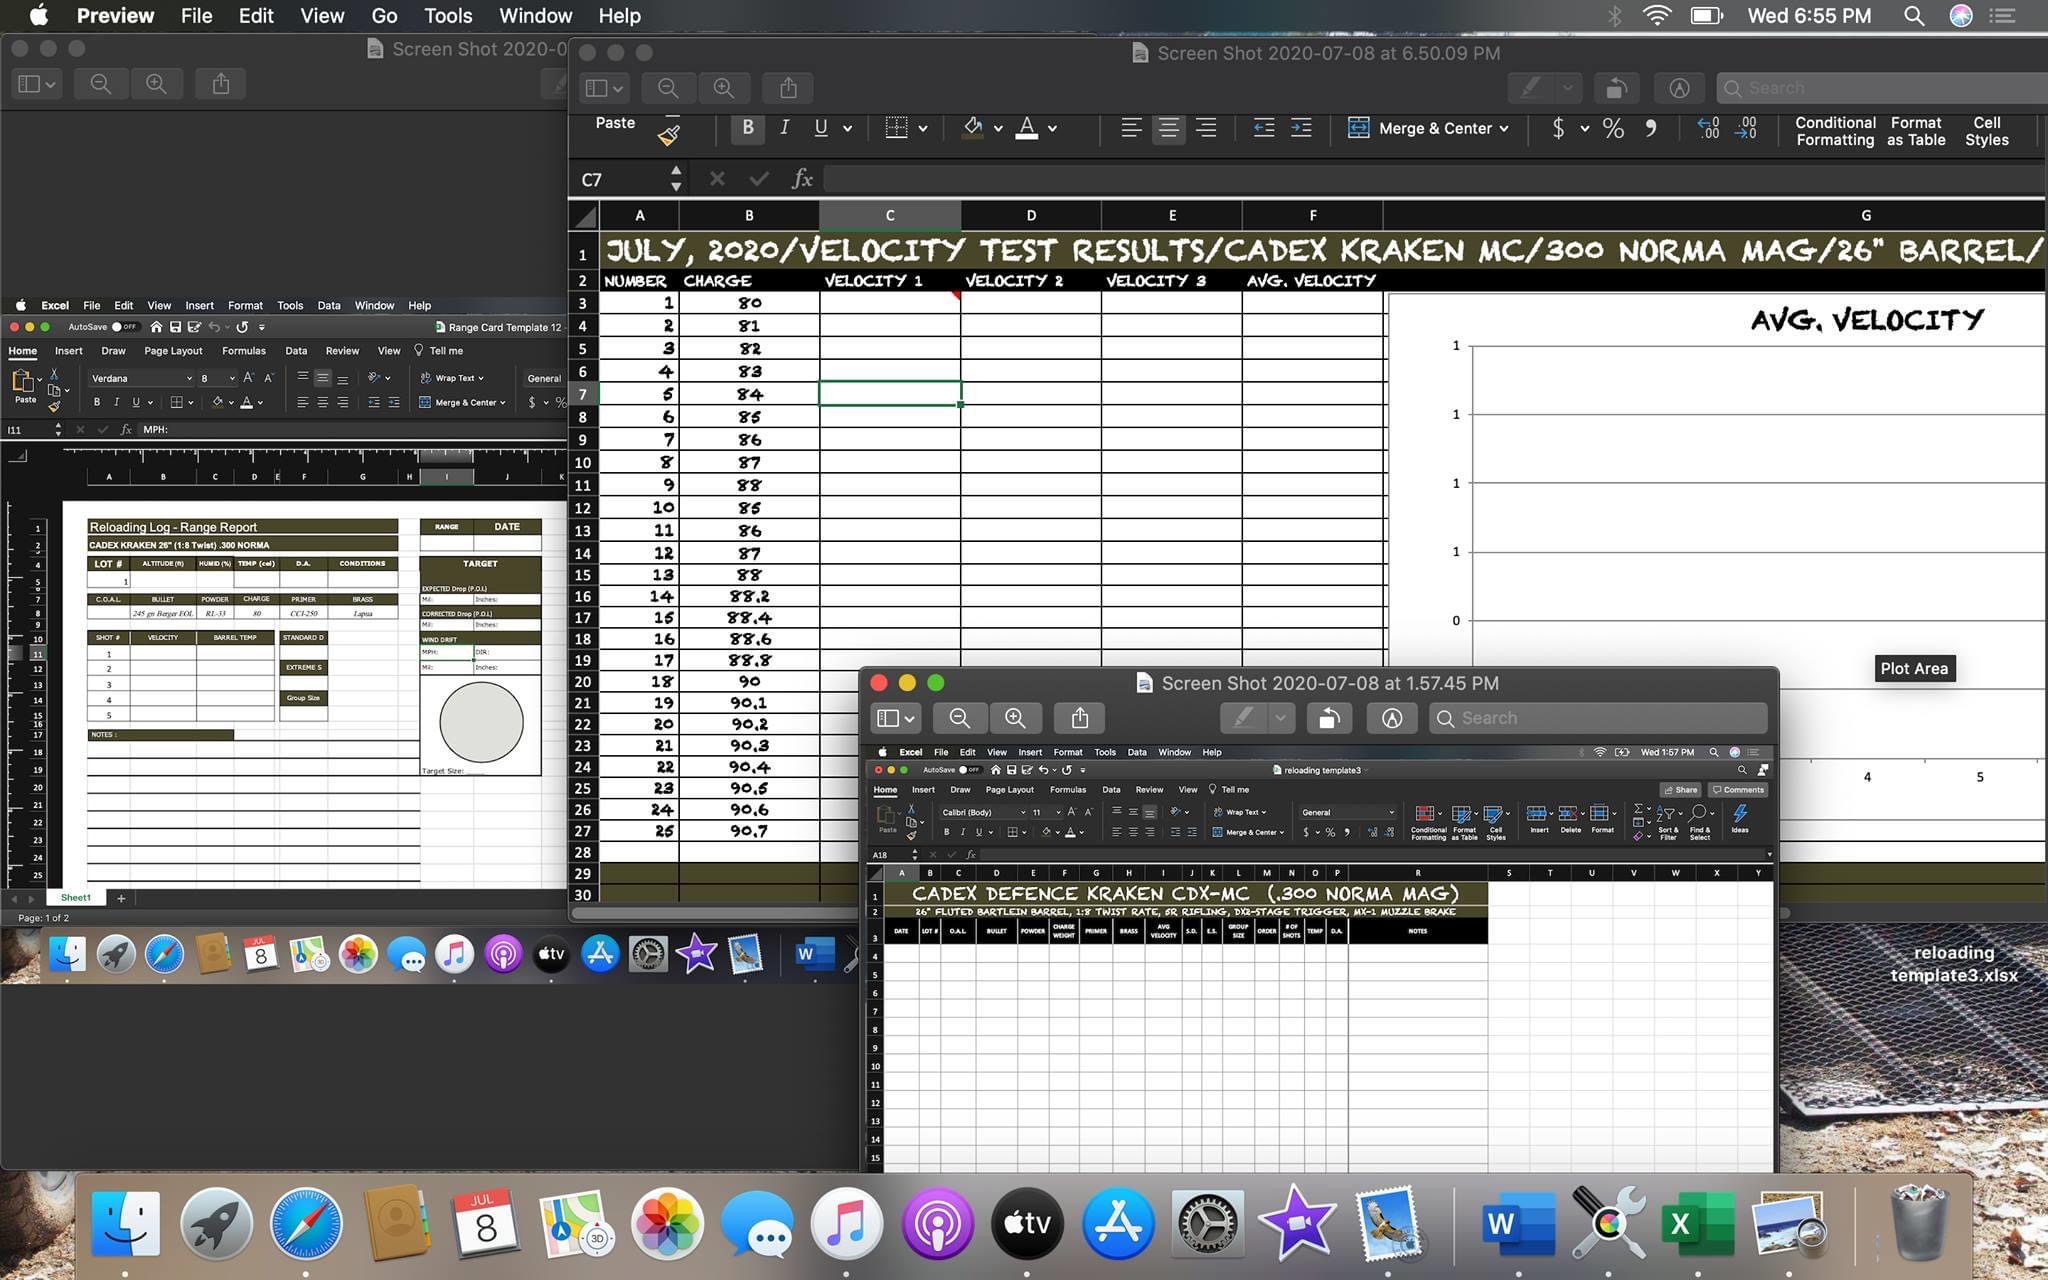Open sidebar view dropdown in 1.57.45 PM window

point(895,718)
